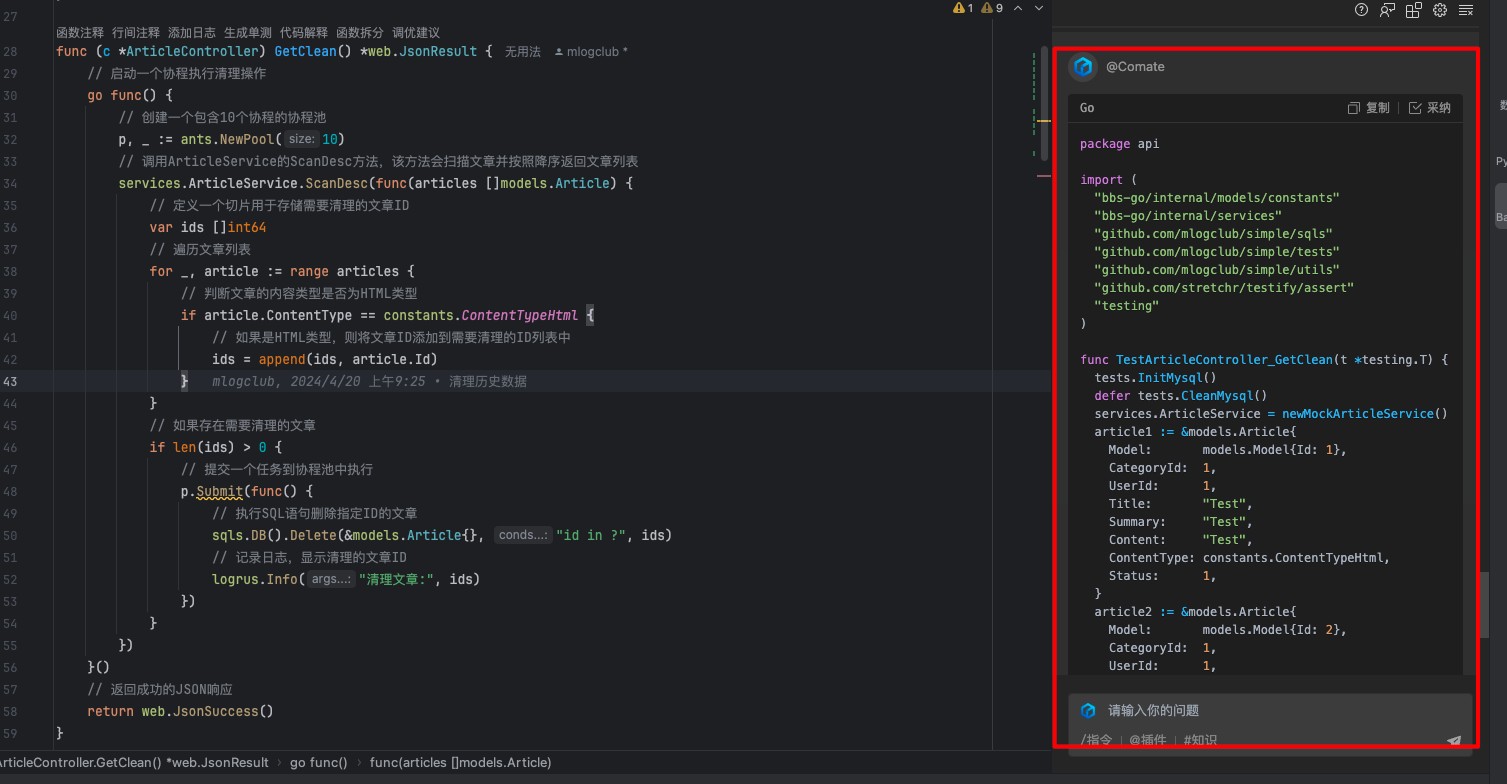The width and height of the screenshot is (1507, 784).
Task: Click the 函数注释 code lens
Action: click(x=80, y=33)
